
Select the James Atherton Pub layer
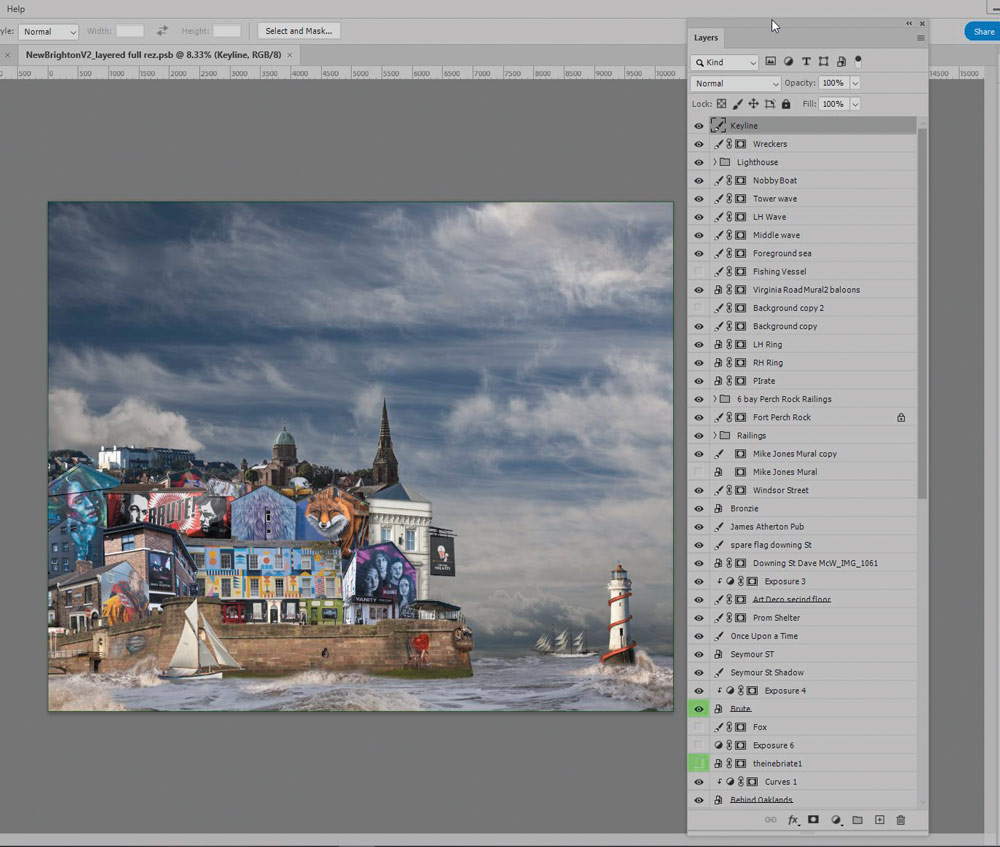tap(804, 527)
